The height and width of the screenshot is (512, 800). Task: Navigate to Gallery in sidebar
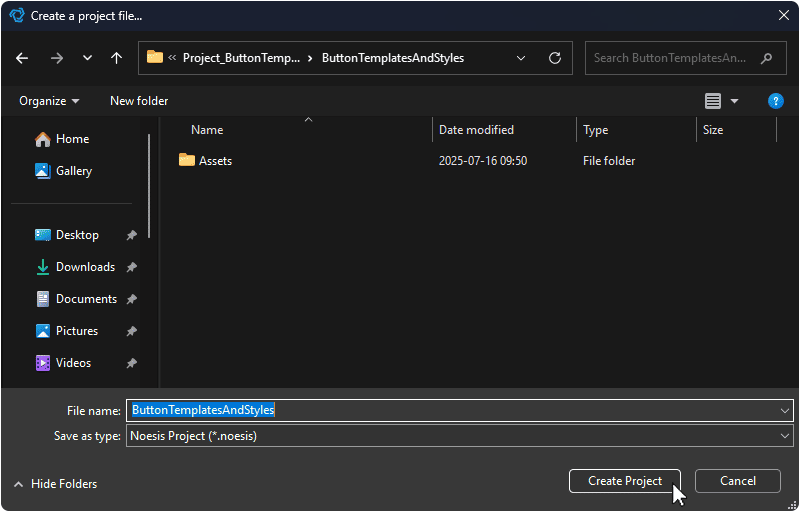[x=63, y=171]
